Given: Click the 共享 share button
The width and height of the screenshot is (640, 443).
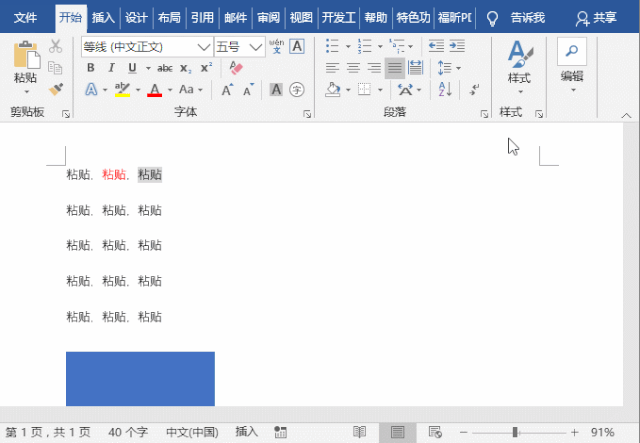Looking at the screenshot, I should pos(597,17).
